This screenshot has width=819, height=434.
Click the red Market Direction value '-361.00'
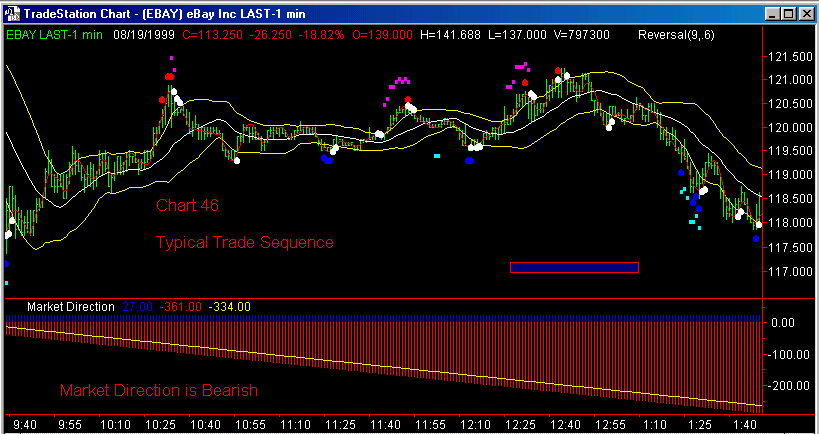click(x=180, y=307)
